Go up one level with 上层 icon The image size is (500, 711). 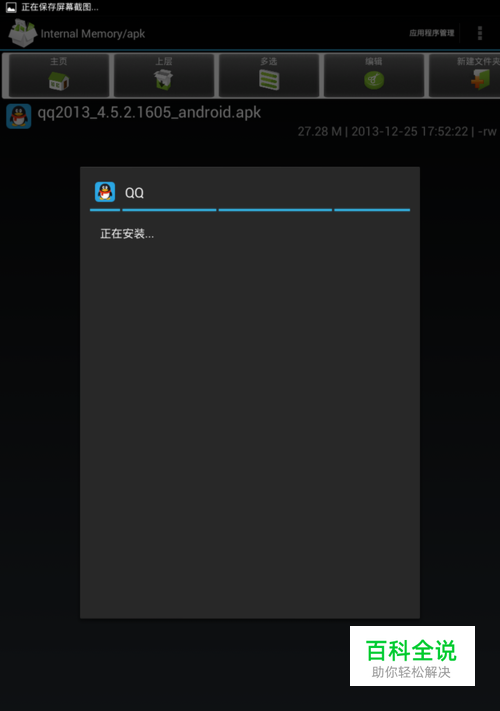[x=163, y=80]
